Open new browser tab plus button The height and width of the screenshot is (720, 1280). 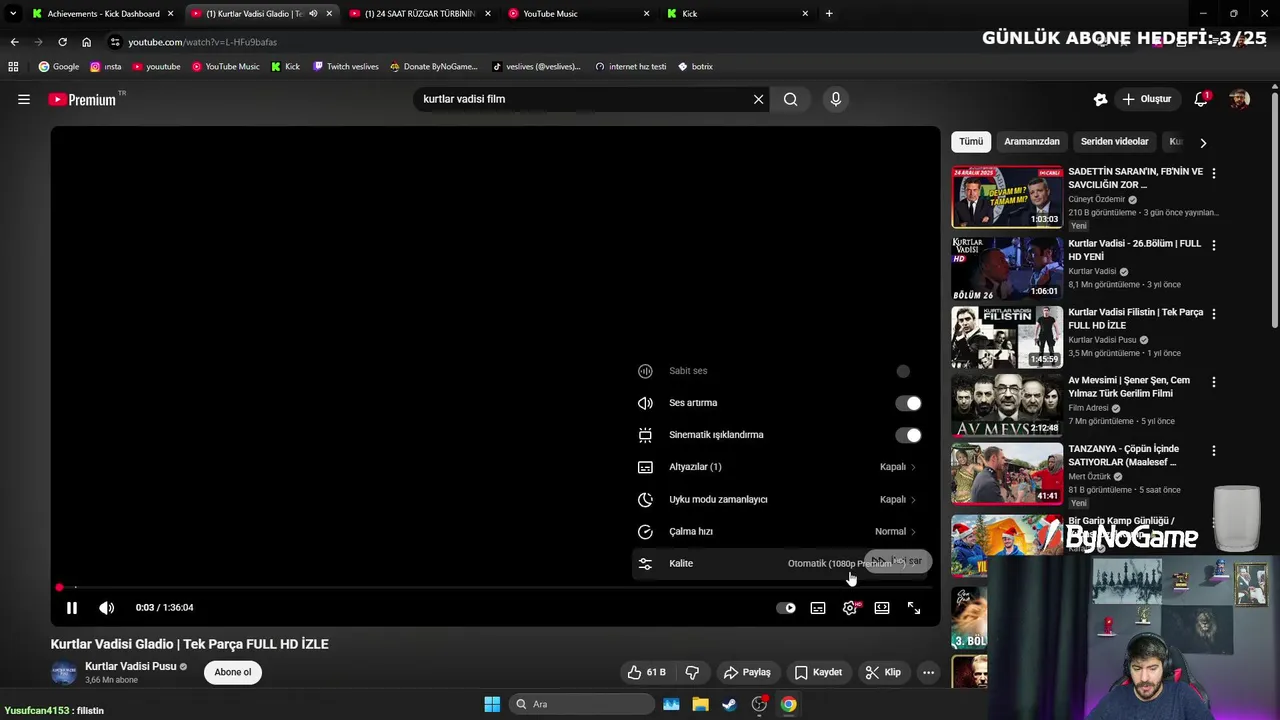tap(829, 14)
